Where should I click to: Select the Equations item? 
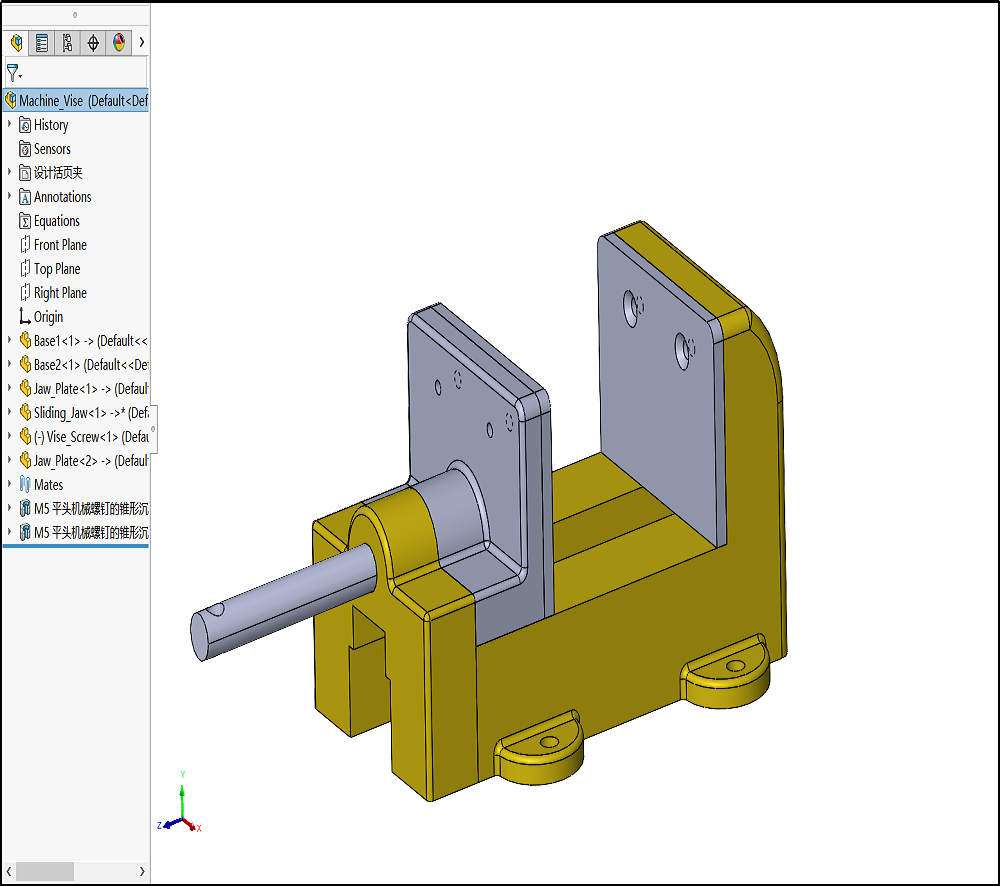coord(56,221)
